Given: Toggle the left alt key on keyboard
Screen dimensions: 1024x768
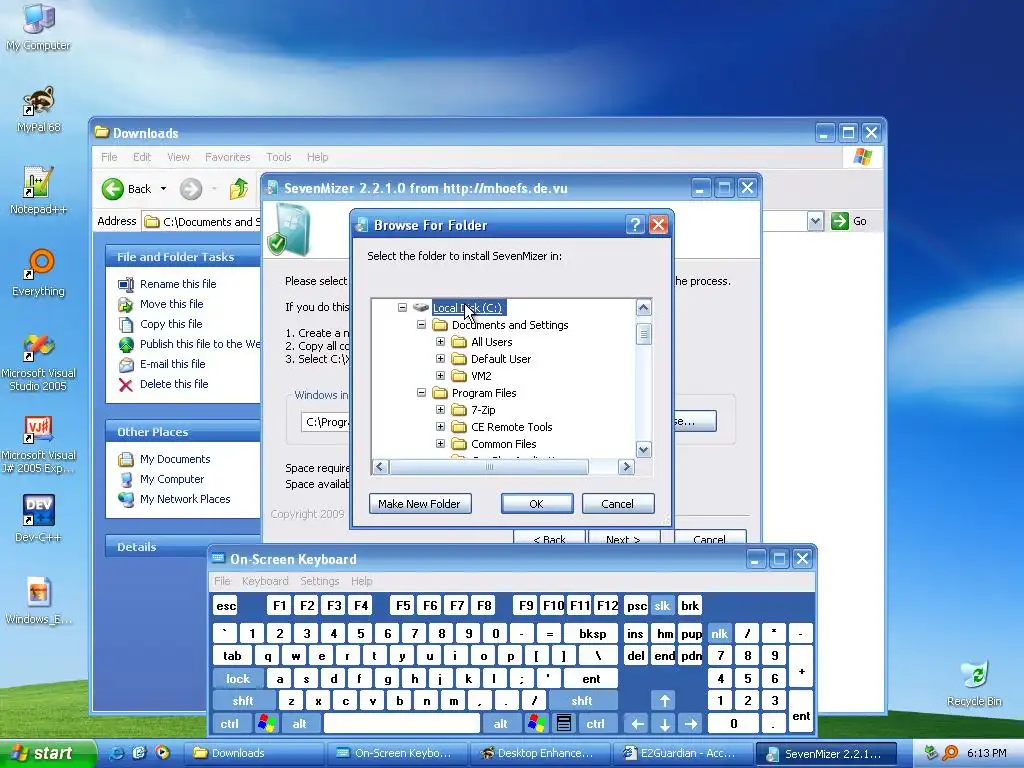Looking at the screenshot, I should [x=300, y=724].
